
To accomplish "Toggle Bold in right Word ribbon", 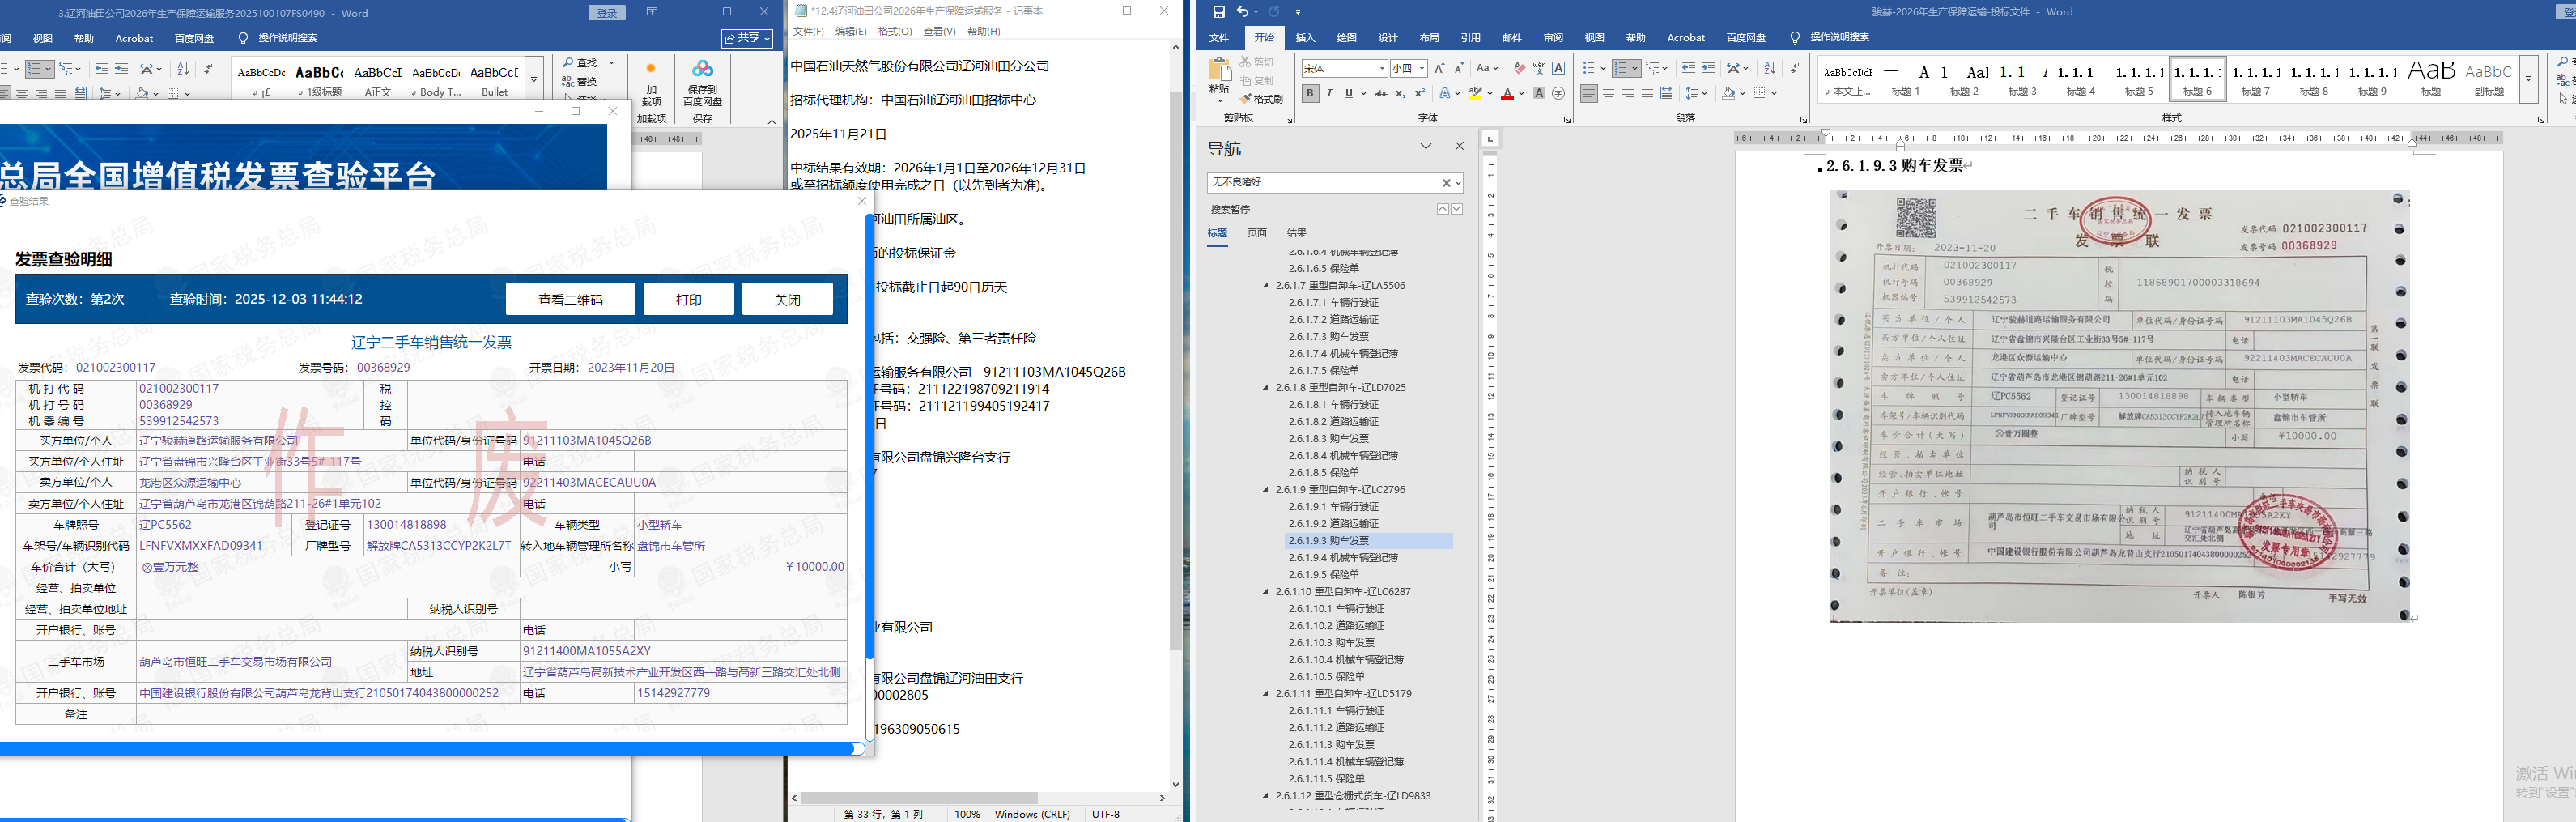I will pos(1310,93).
